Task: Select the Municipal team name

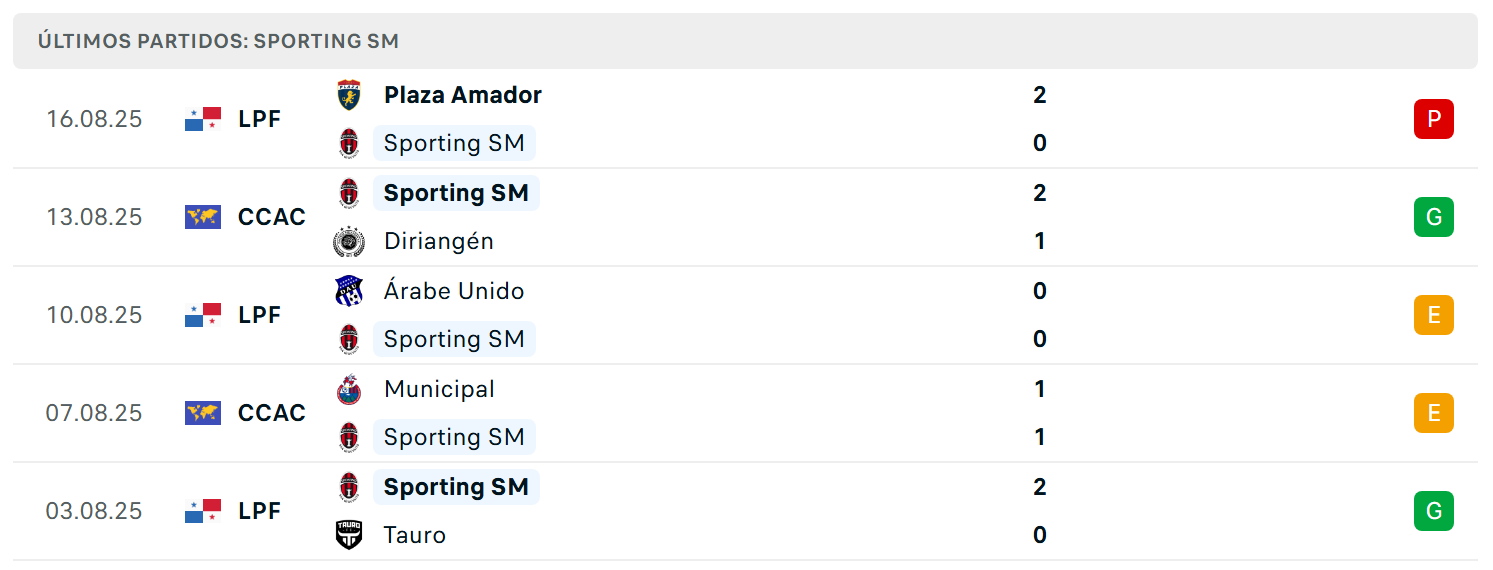Action: coord(439,389)
